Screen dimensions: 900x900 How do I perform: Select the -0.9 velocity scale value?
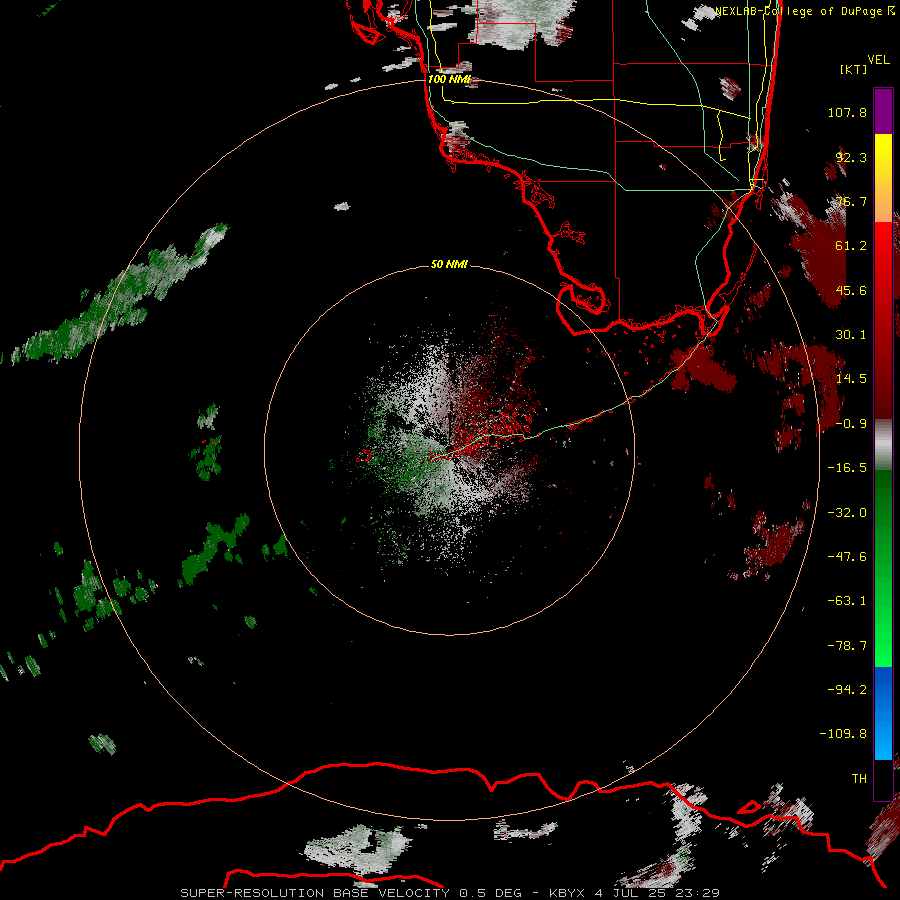851,424
